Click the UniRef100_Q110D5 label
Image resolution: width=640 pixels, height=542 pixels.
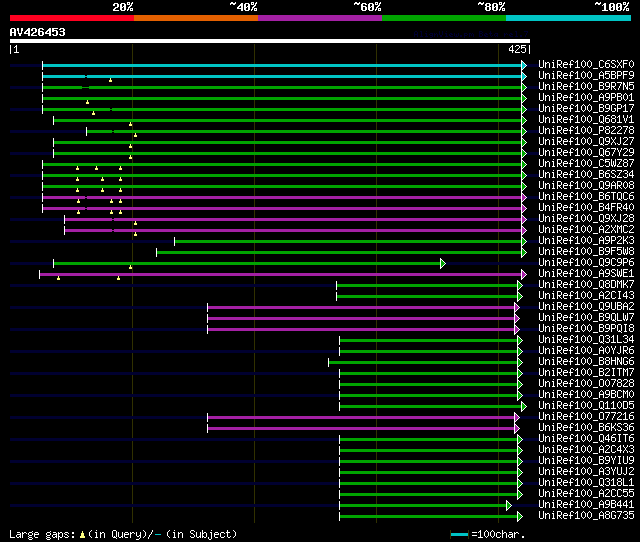pyautogui.click(x=586, y=406)
